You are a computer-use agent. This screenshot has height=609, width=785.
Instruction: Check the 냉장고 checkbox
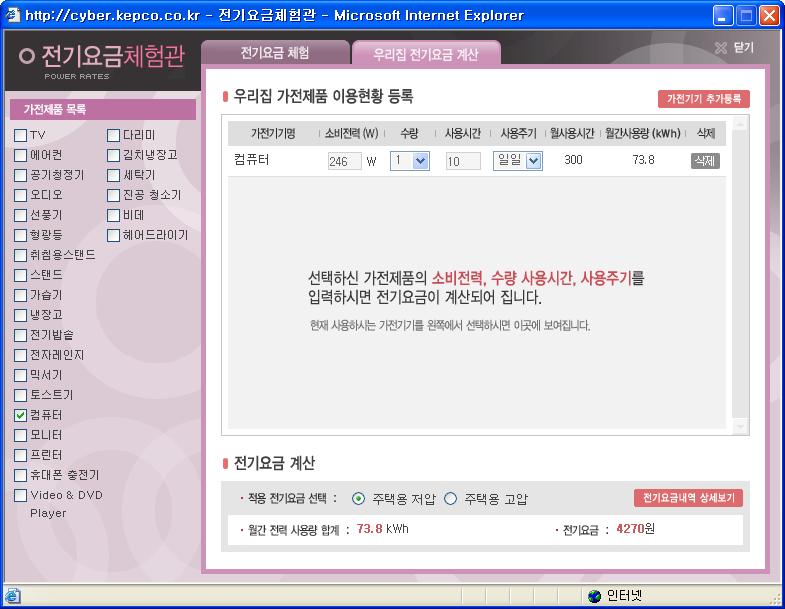(x=21, y=316)
